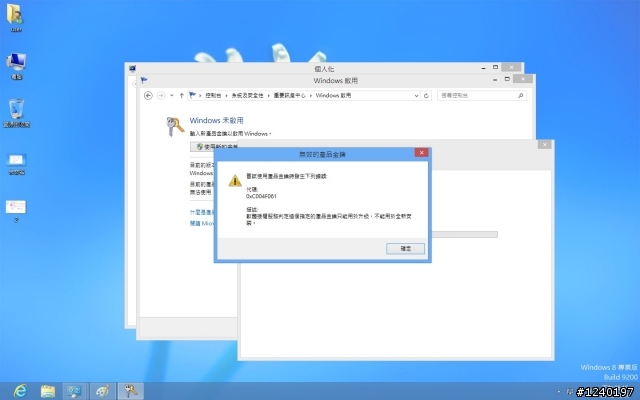This screenshot has height=400, width=640.
Task: Click the flag icon in the address bar
Action: click(192, 95)
